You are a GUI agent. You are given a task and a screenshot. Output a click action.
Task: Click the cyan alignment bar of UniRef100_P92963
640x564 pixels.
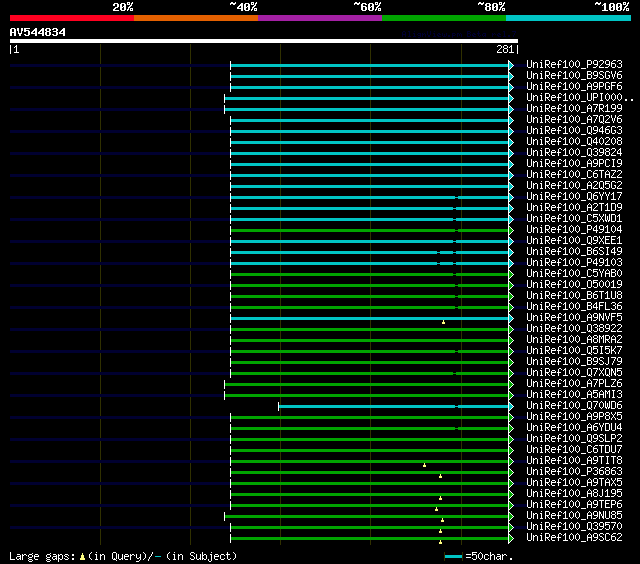369,65
